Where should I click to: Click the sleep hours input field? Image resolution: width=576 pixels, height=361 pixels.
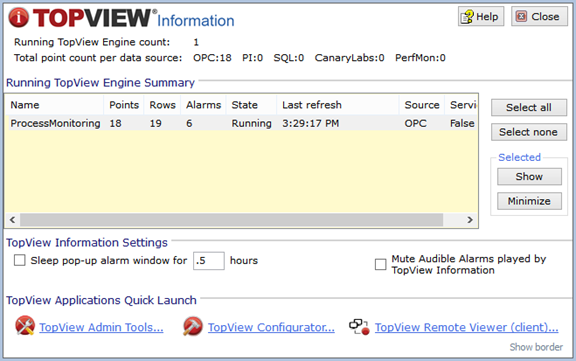209,261
